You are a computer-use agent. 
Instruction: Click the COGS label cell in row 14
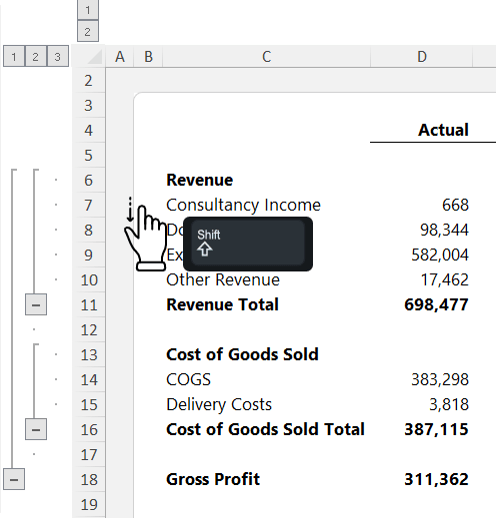tap(189, 379)
